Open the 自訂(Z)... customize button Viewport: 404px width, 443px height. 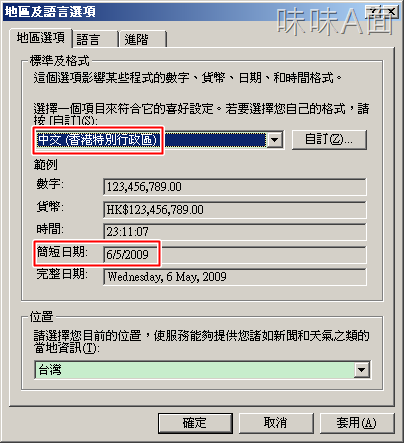coord(329,140)
